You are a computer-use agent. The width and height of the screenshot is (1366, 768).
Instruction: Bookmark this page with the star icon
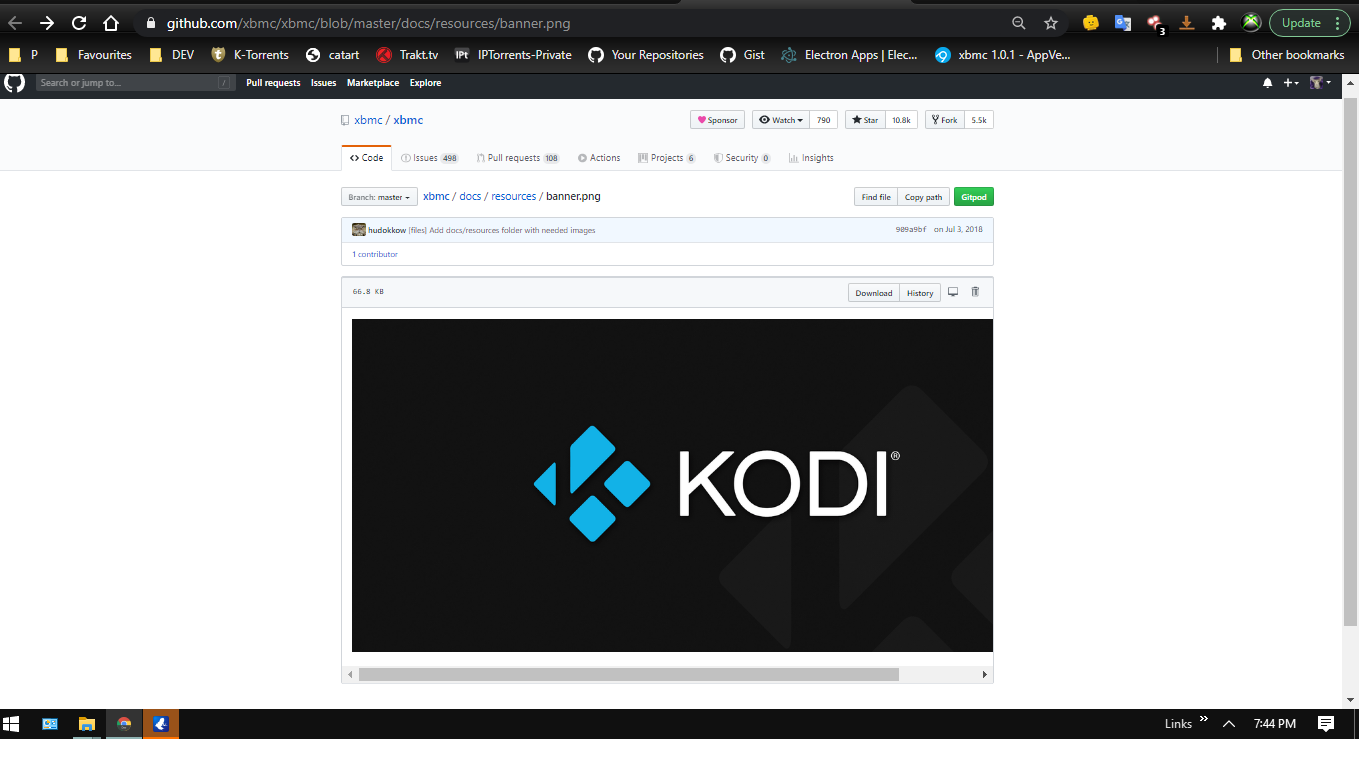(1051, 23)
